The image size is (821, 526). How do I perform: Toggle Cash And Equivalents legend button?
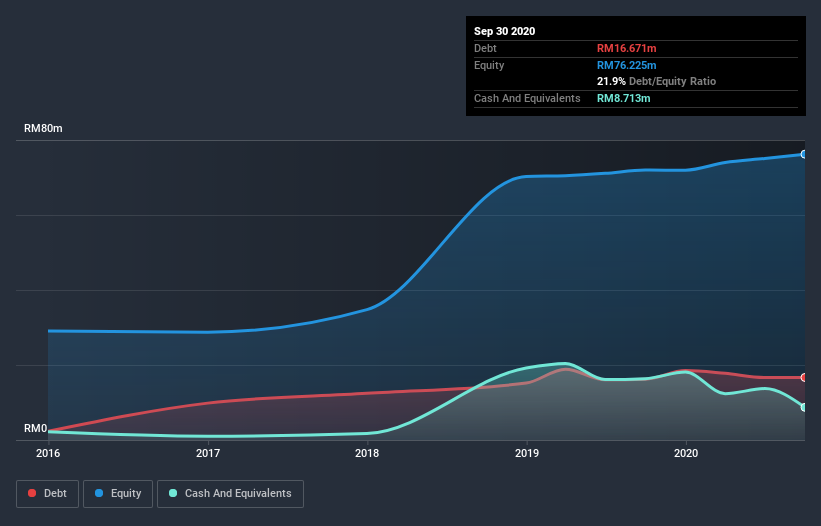(230, 494)
